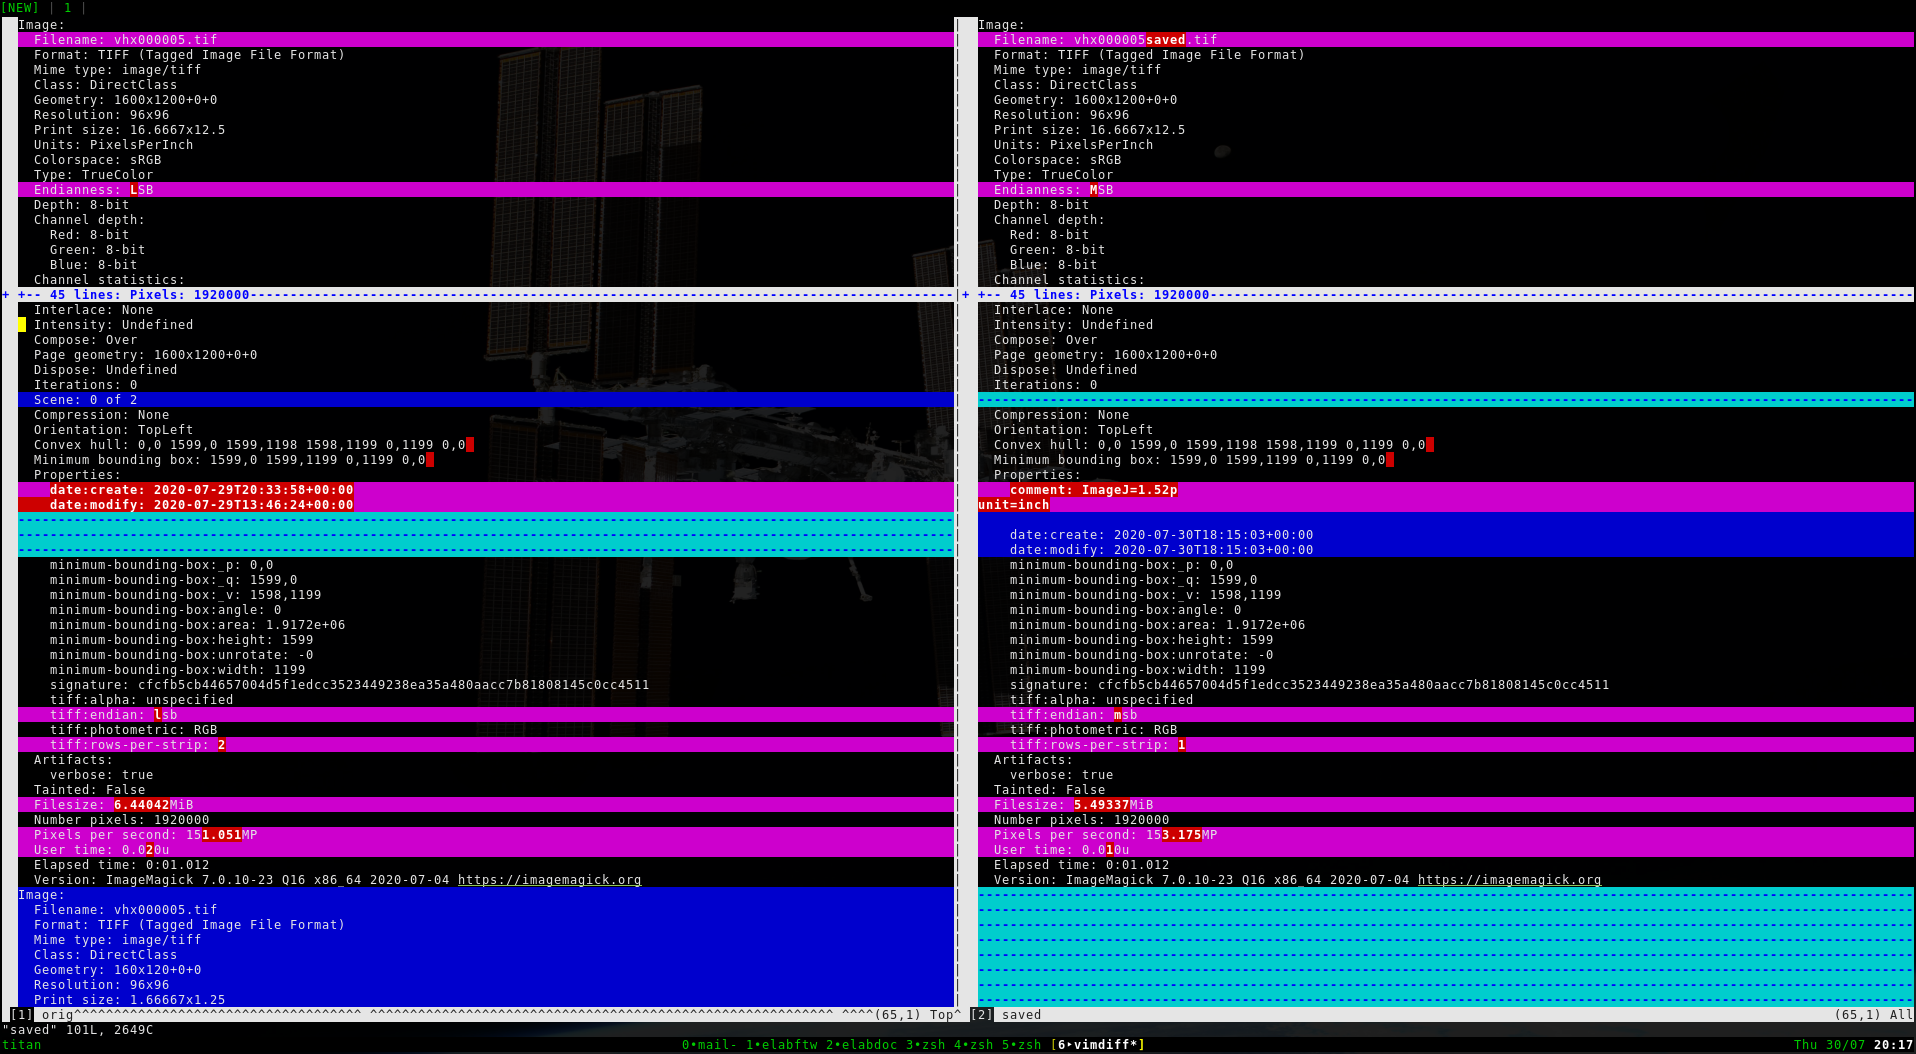Switch to tmux window 3•zsh

click(x=924, y=1044)
